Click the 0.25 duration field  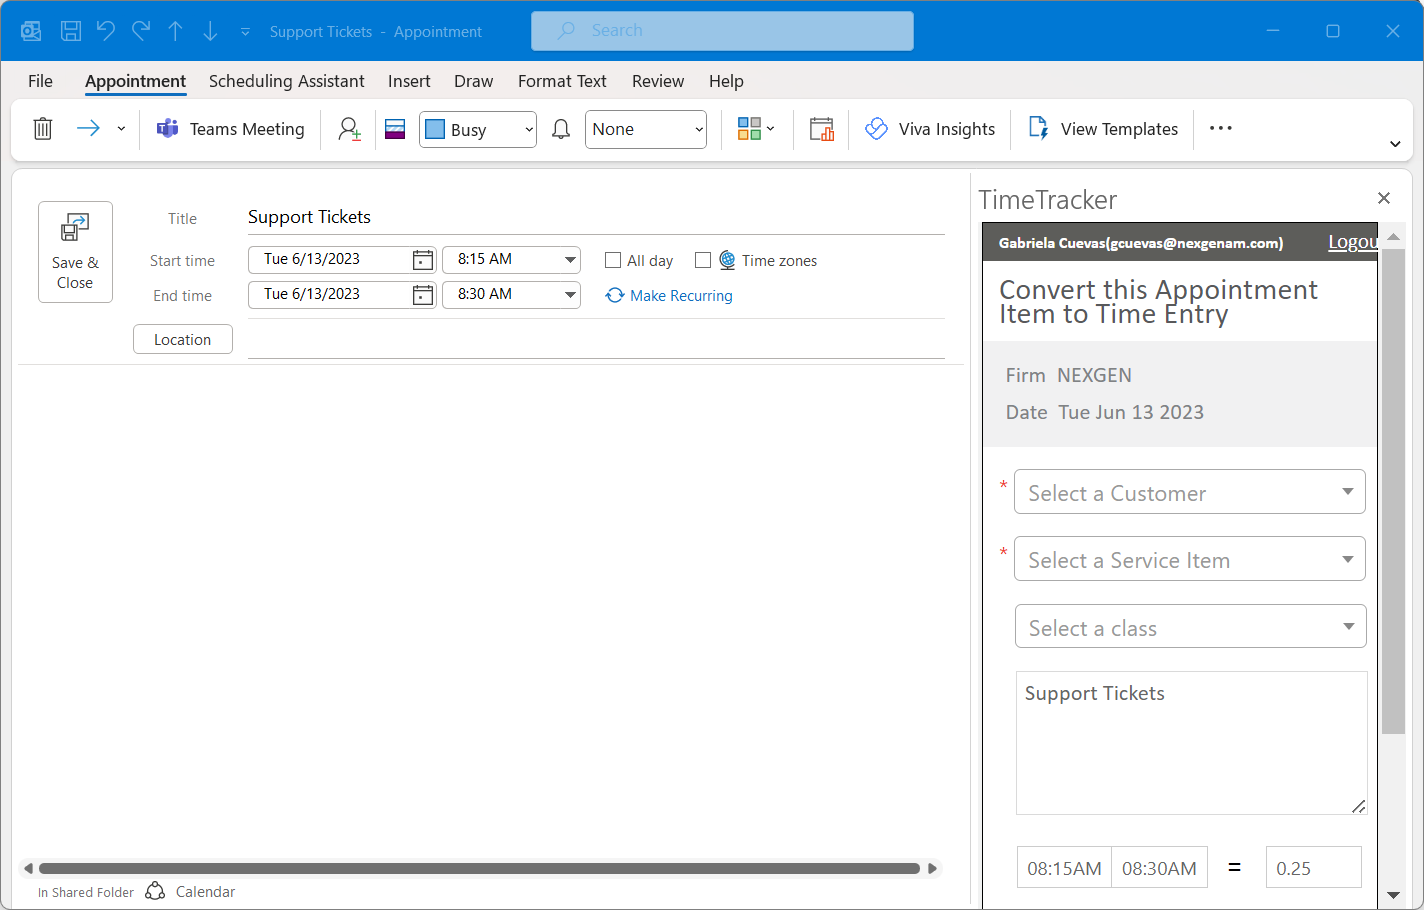tap(1314, 868)
